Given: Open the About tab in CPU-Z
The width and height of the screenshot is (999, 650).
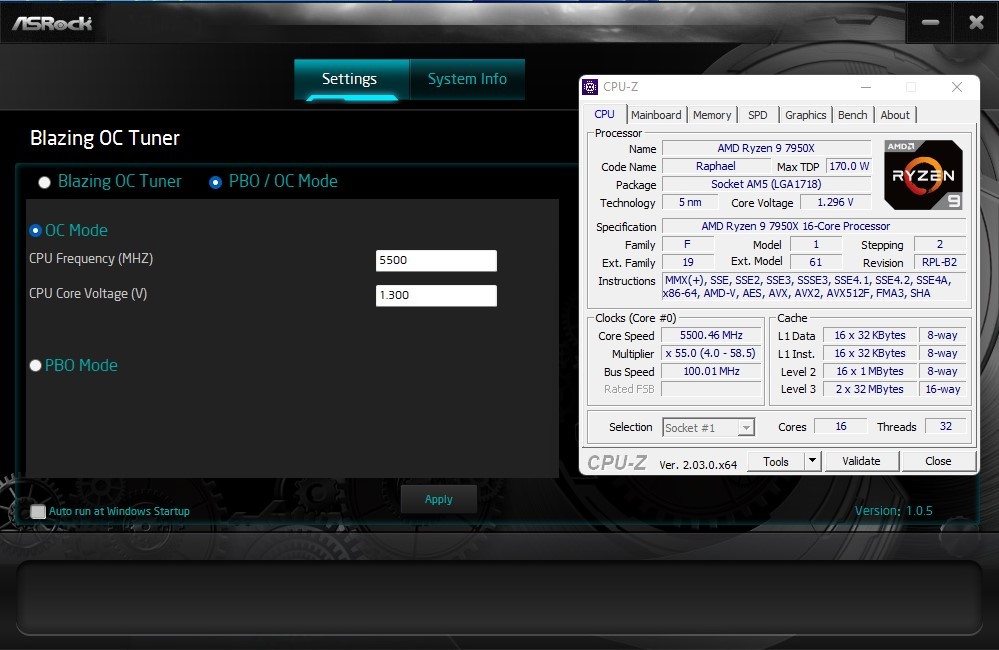Looking at the screenshot, I should 895,115.
